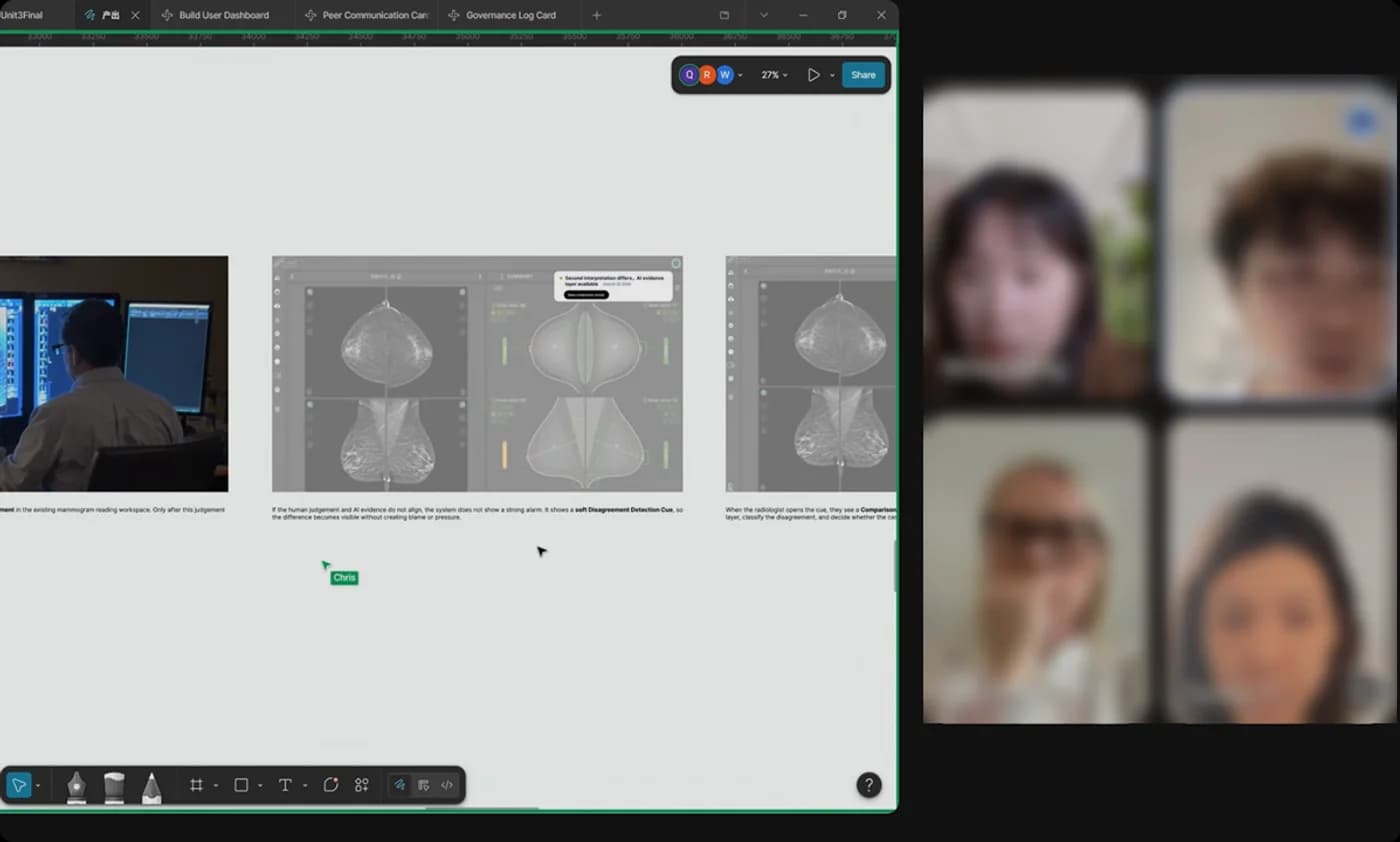Switch to Draw mode in toolbar
The width and height of the screenshot is (1400, 842).
(x=399, y=785)
